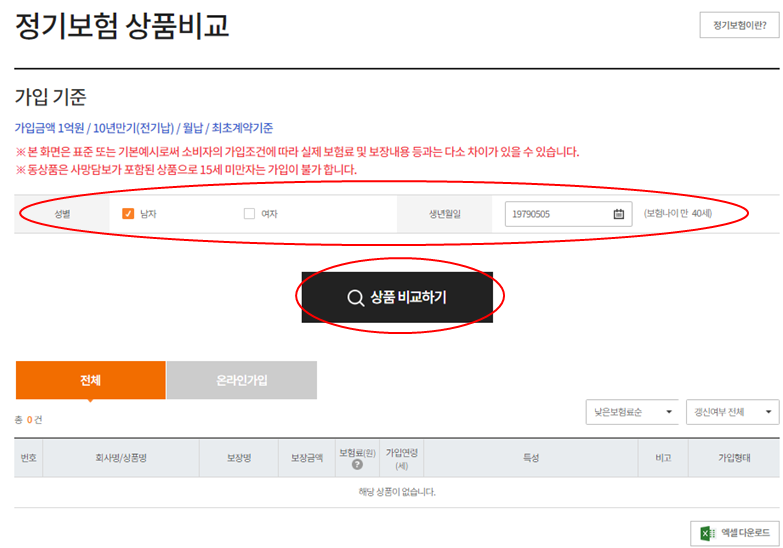Screen dimensions: 783x548
Task: Click the 가입형태 column header
Action: pos(734,458)
